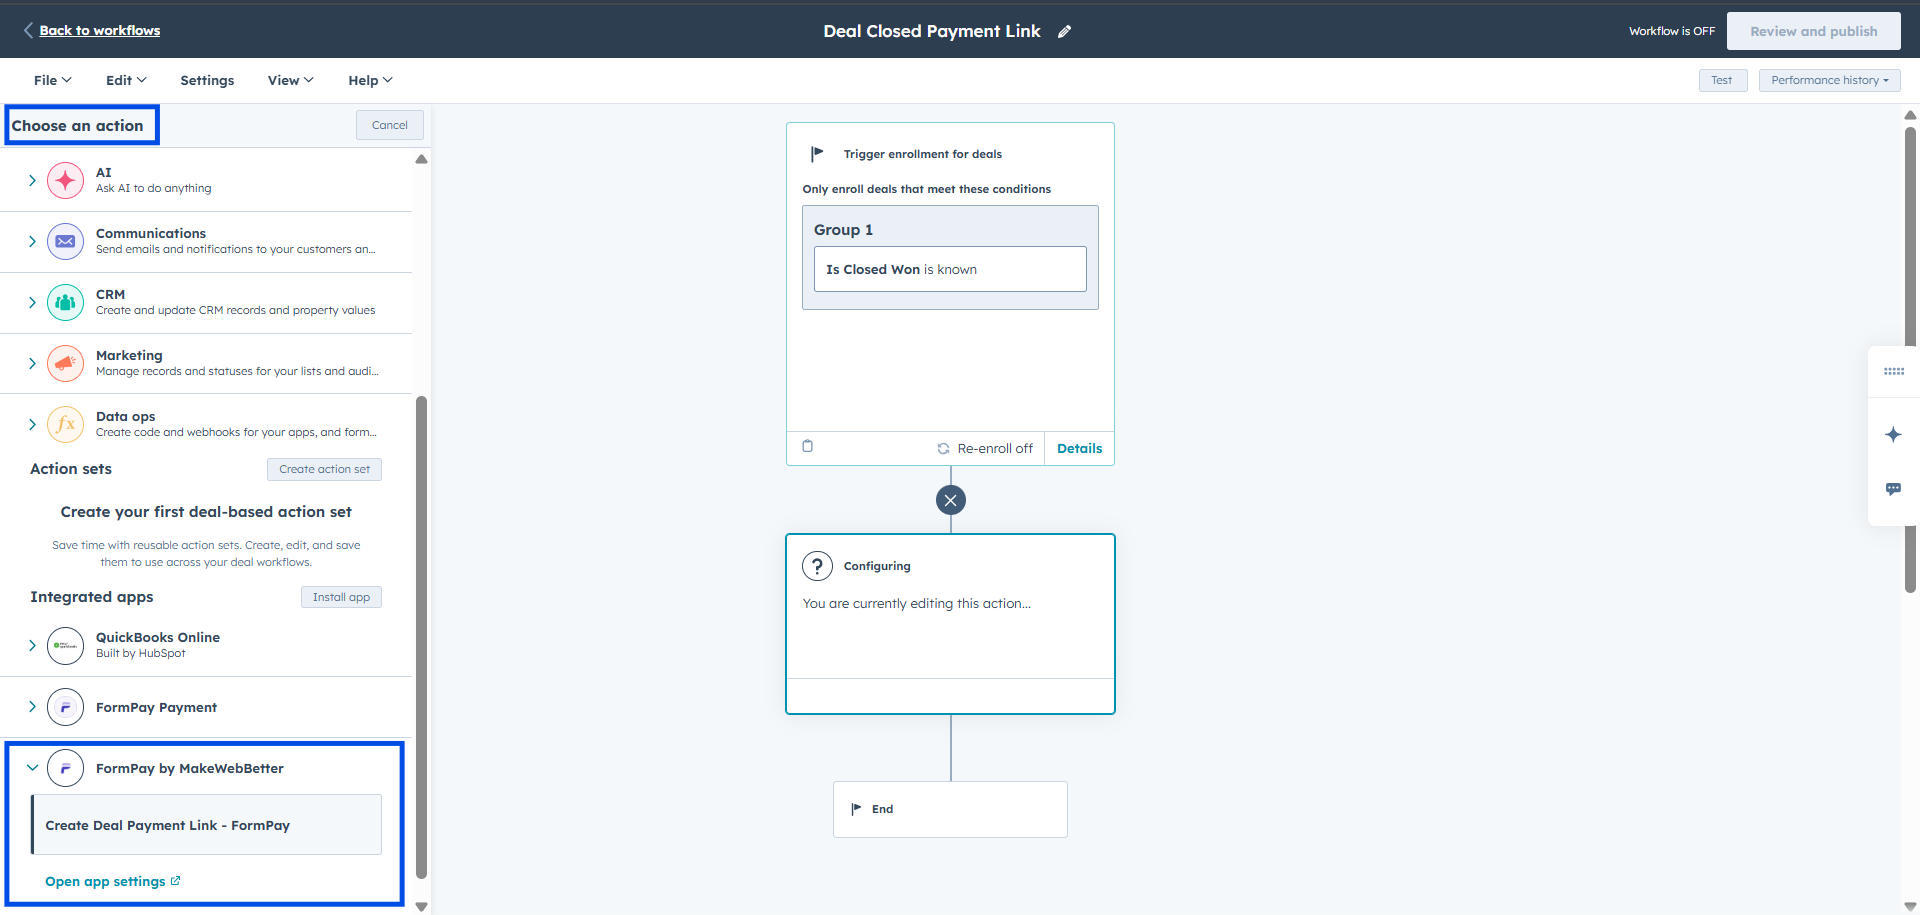Open the chat comments side icon
The height and width of the screenshot is (915, 1920).
pos(1893,489)
